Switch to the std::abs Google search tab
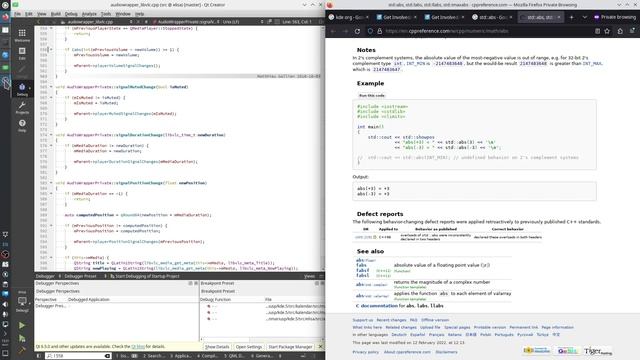Screen dimensions: 640x360 [x=491, y=17]
